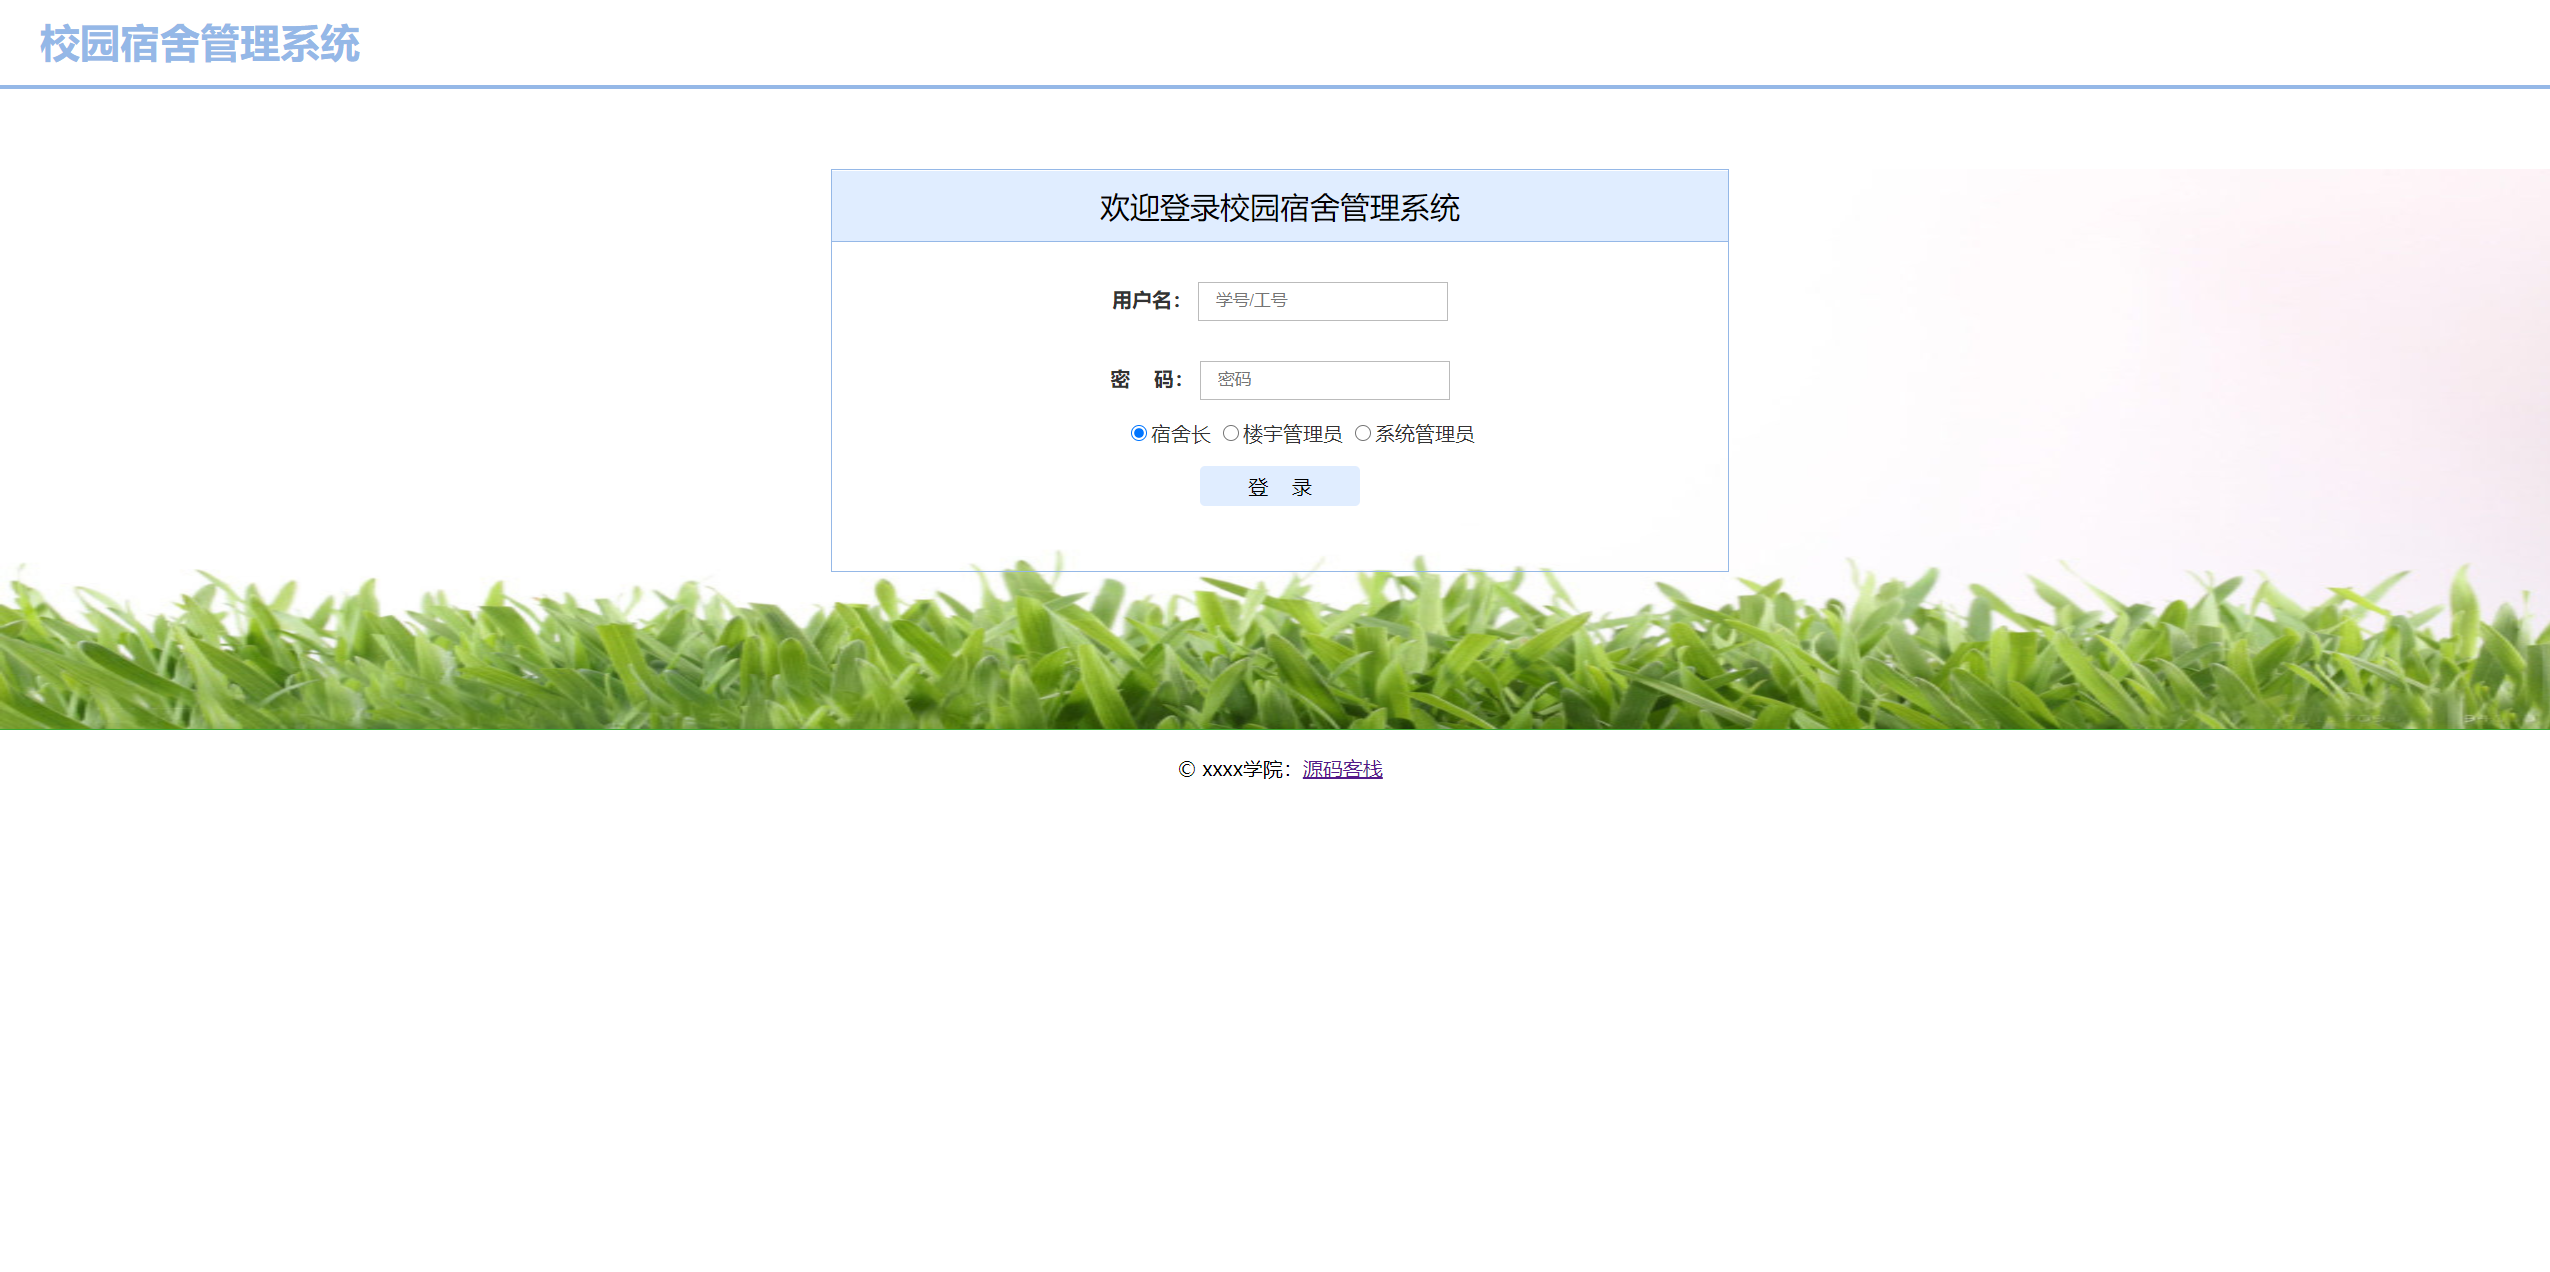
Task: Pick the 系统管理员 radio circle
Action: point(1362,433)
